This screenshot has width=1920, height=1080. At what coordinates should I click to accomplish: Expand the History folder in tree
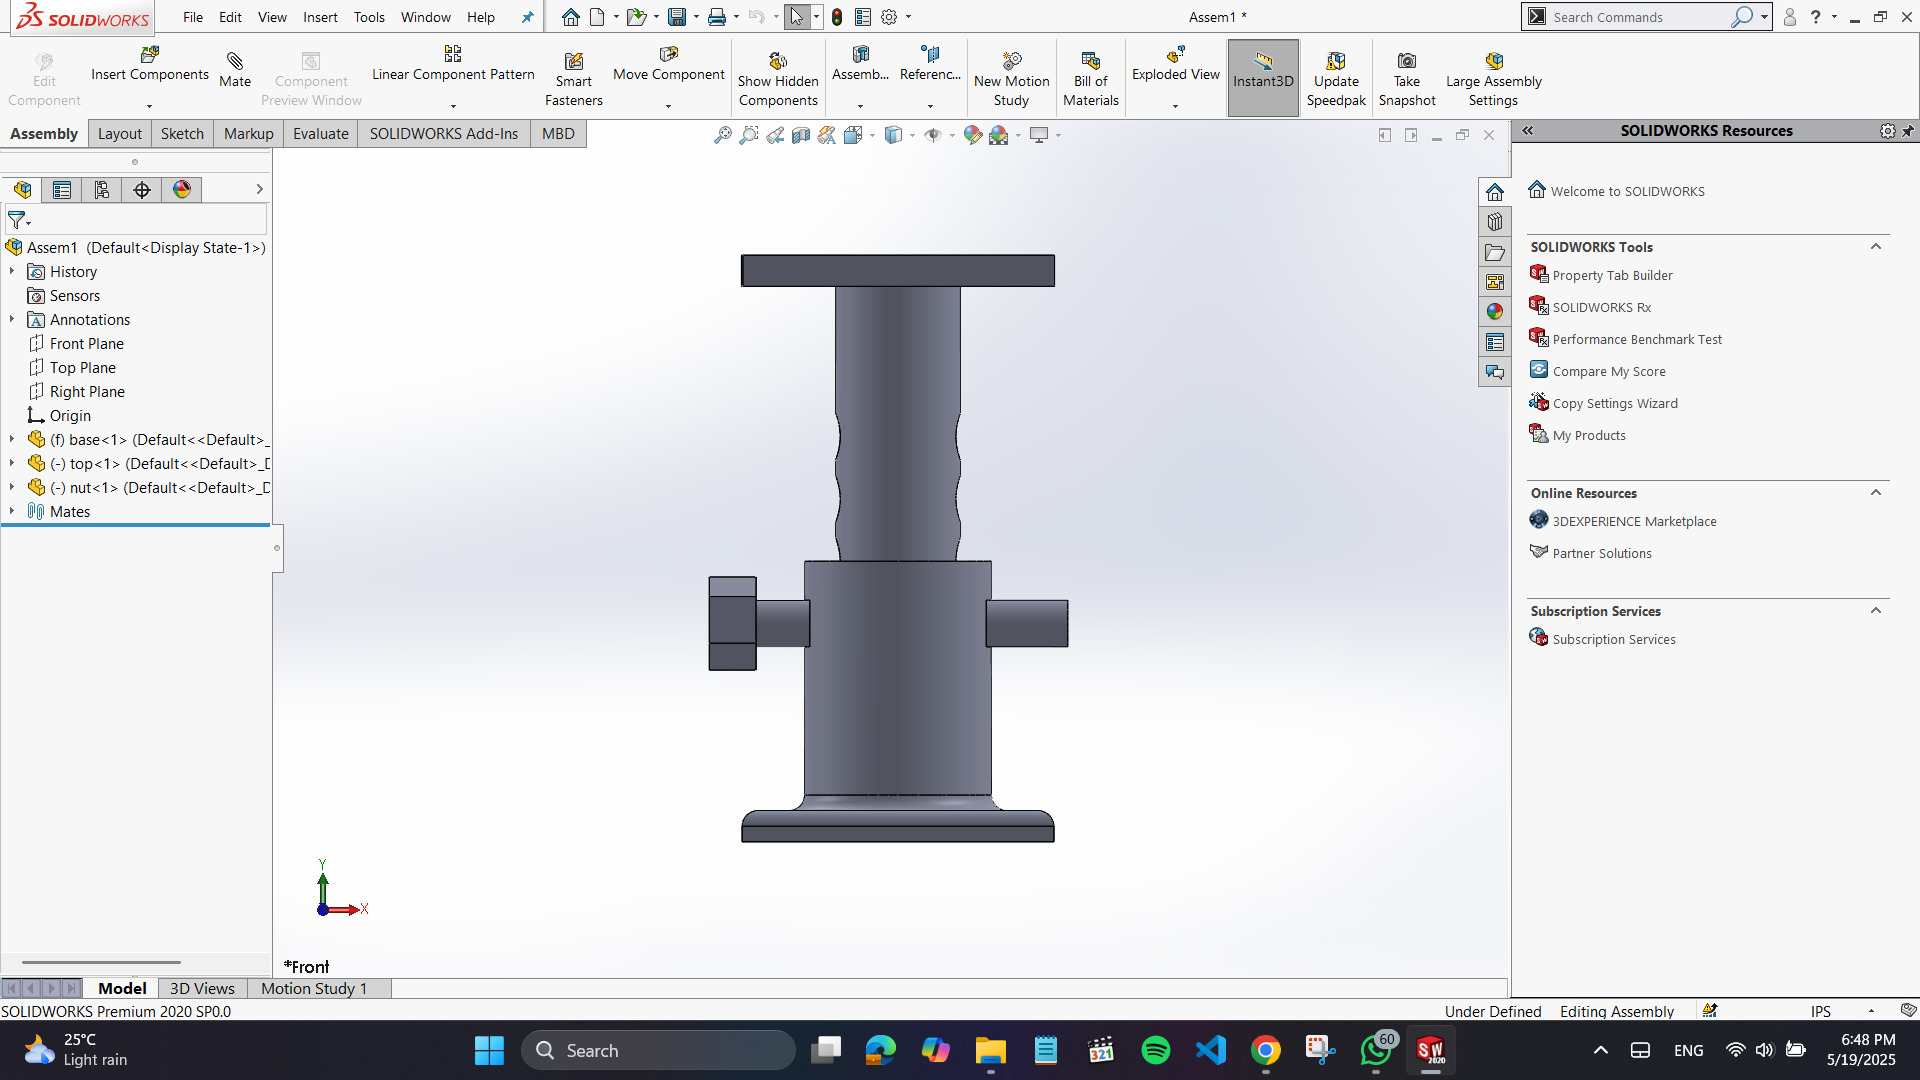(x=12, y=271)
